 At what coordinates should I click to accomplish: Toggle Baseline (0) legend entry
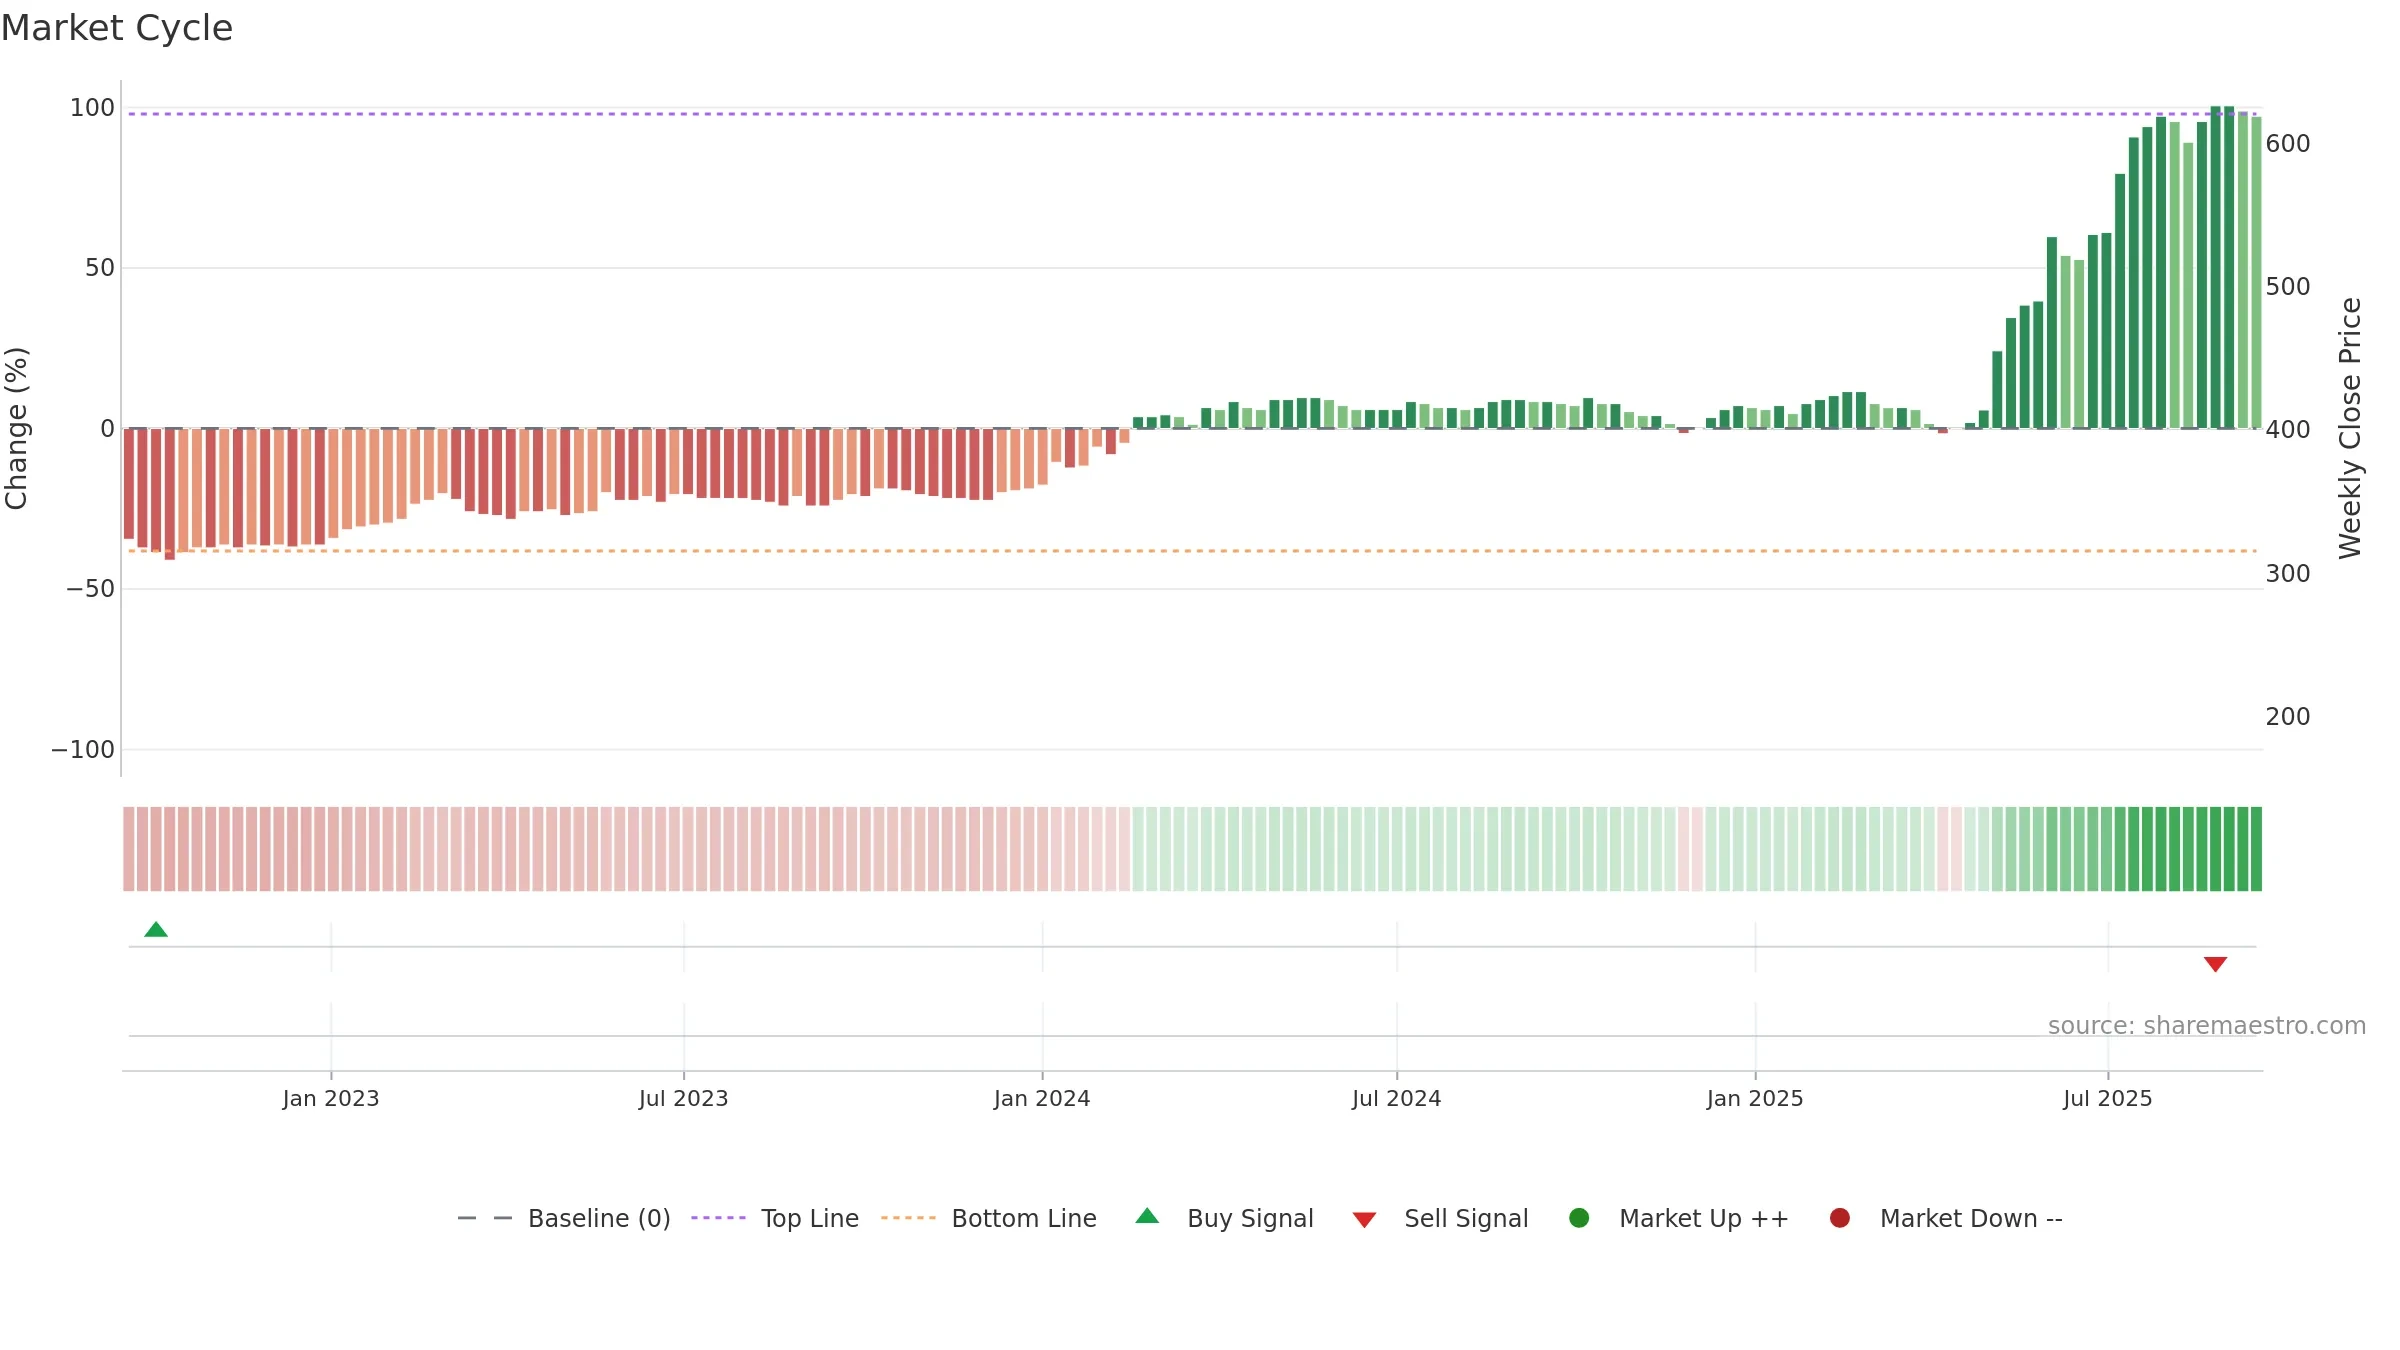pos(564,1218)
